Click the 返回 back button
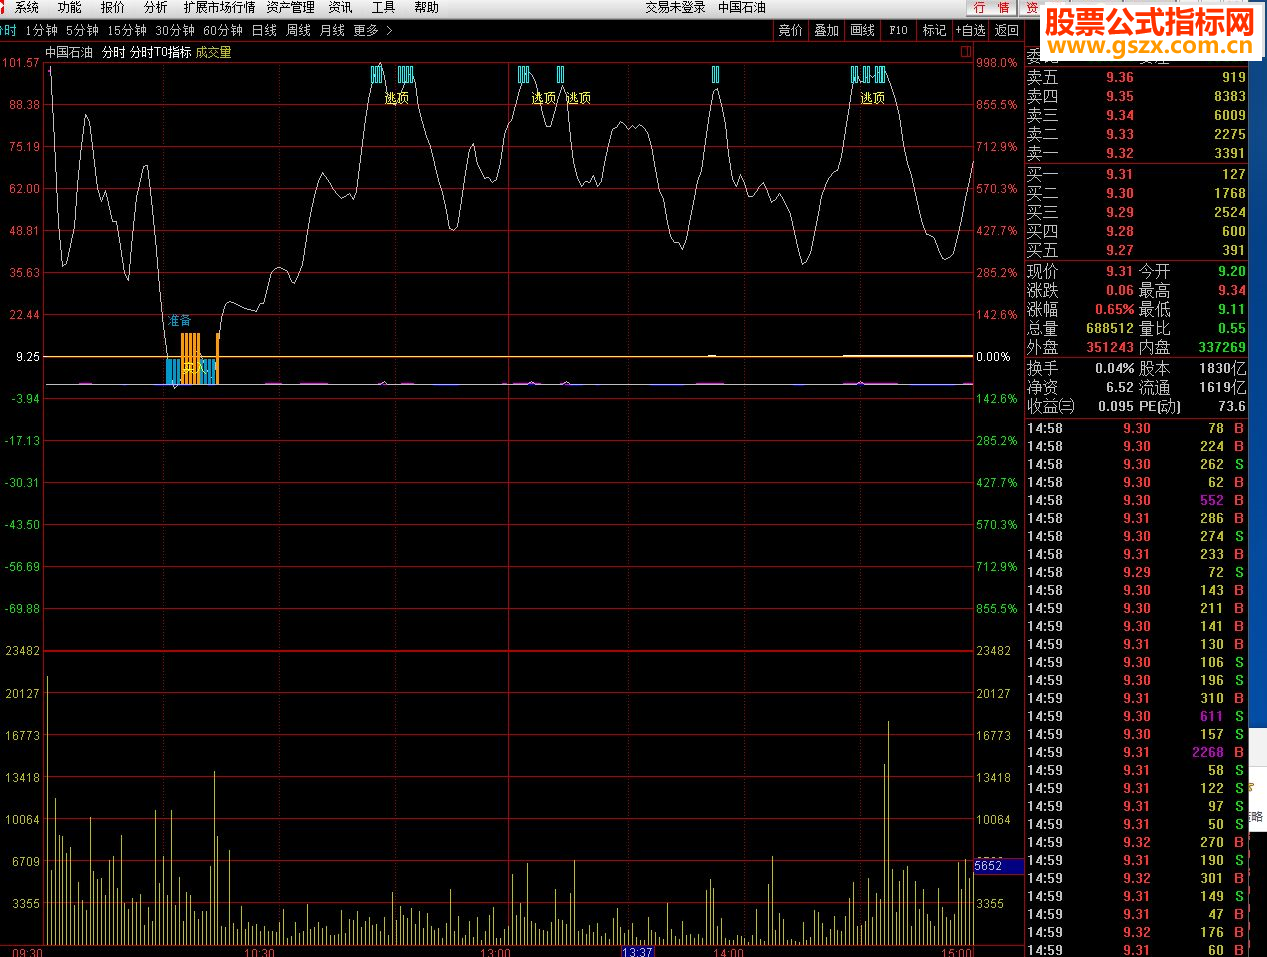The width and height of the screenshot is (1267, 957). (1006, 31)
